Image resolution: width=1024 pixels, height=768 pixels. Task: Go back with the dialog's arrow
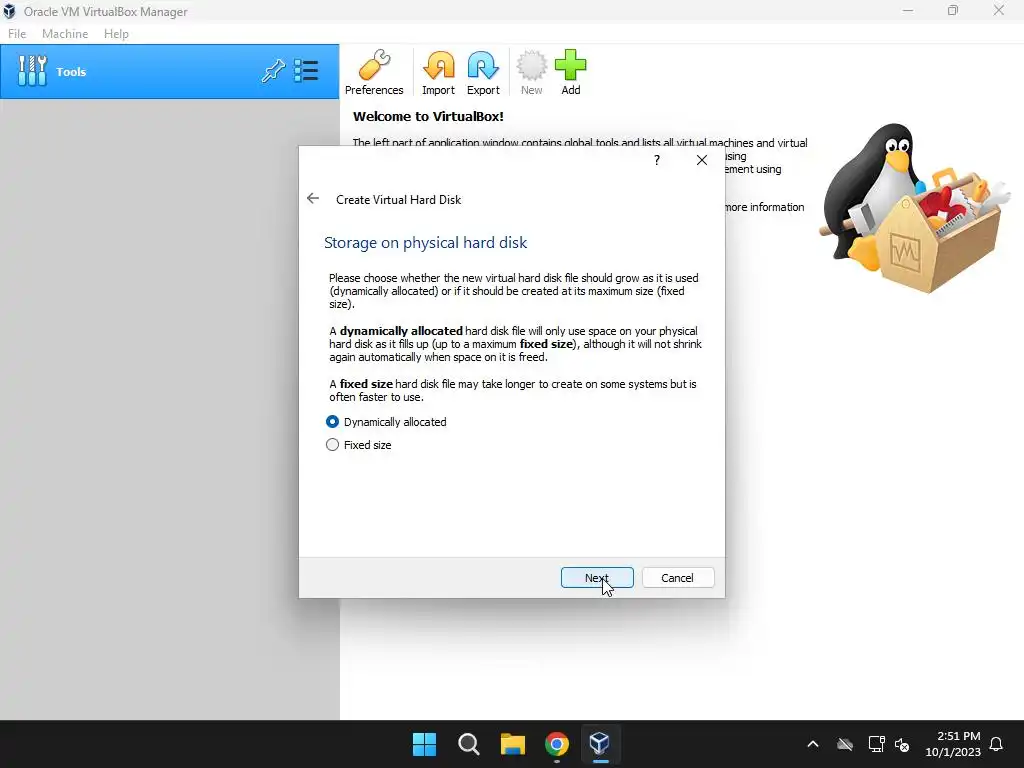pos(313,199)
